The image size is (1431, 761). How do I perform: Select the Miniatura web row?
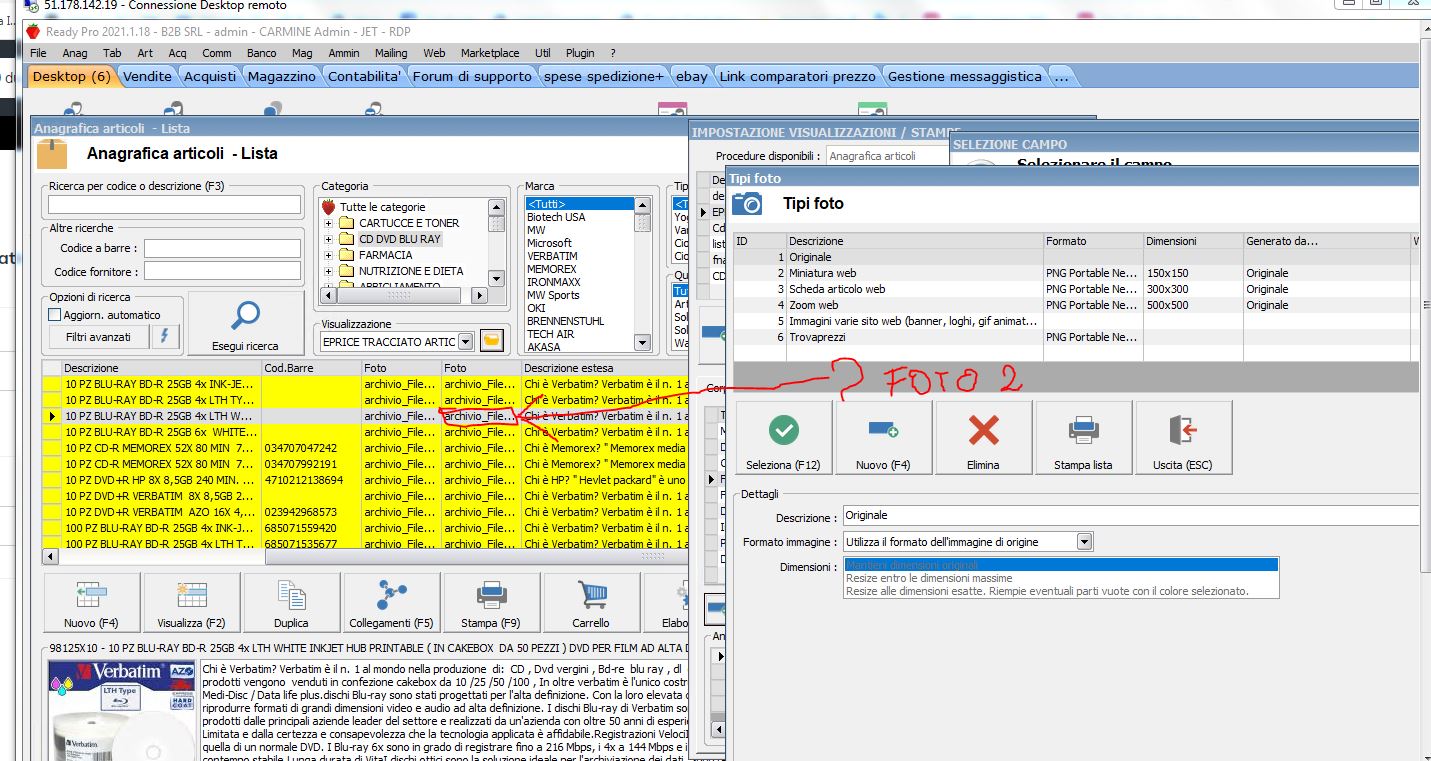pos(1076,273)
